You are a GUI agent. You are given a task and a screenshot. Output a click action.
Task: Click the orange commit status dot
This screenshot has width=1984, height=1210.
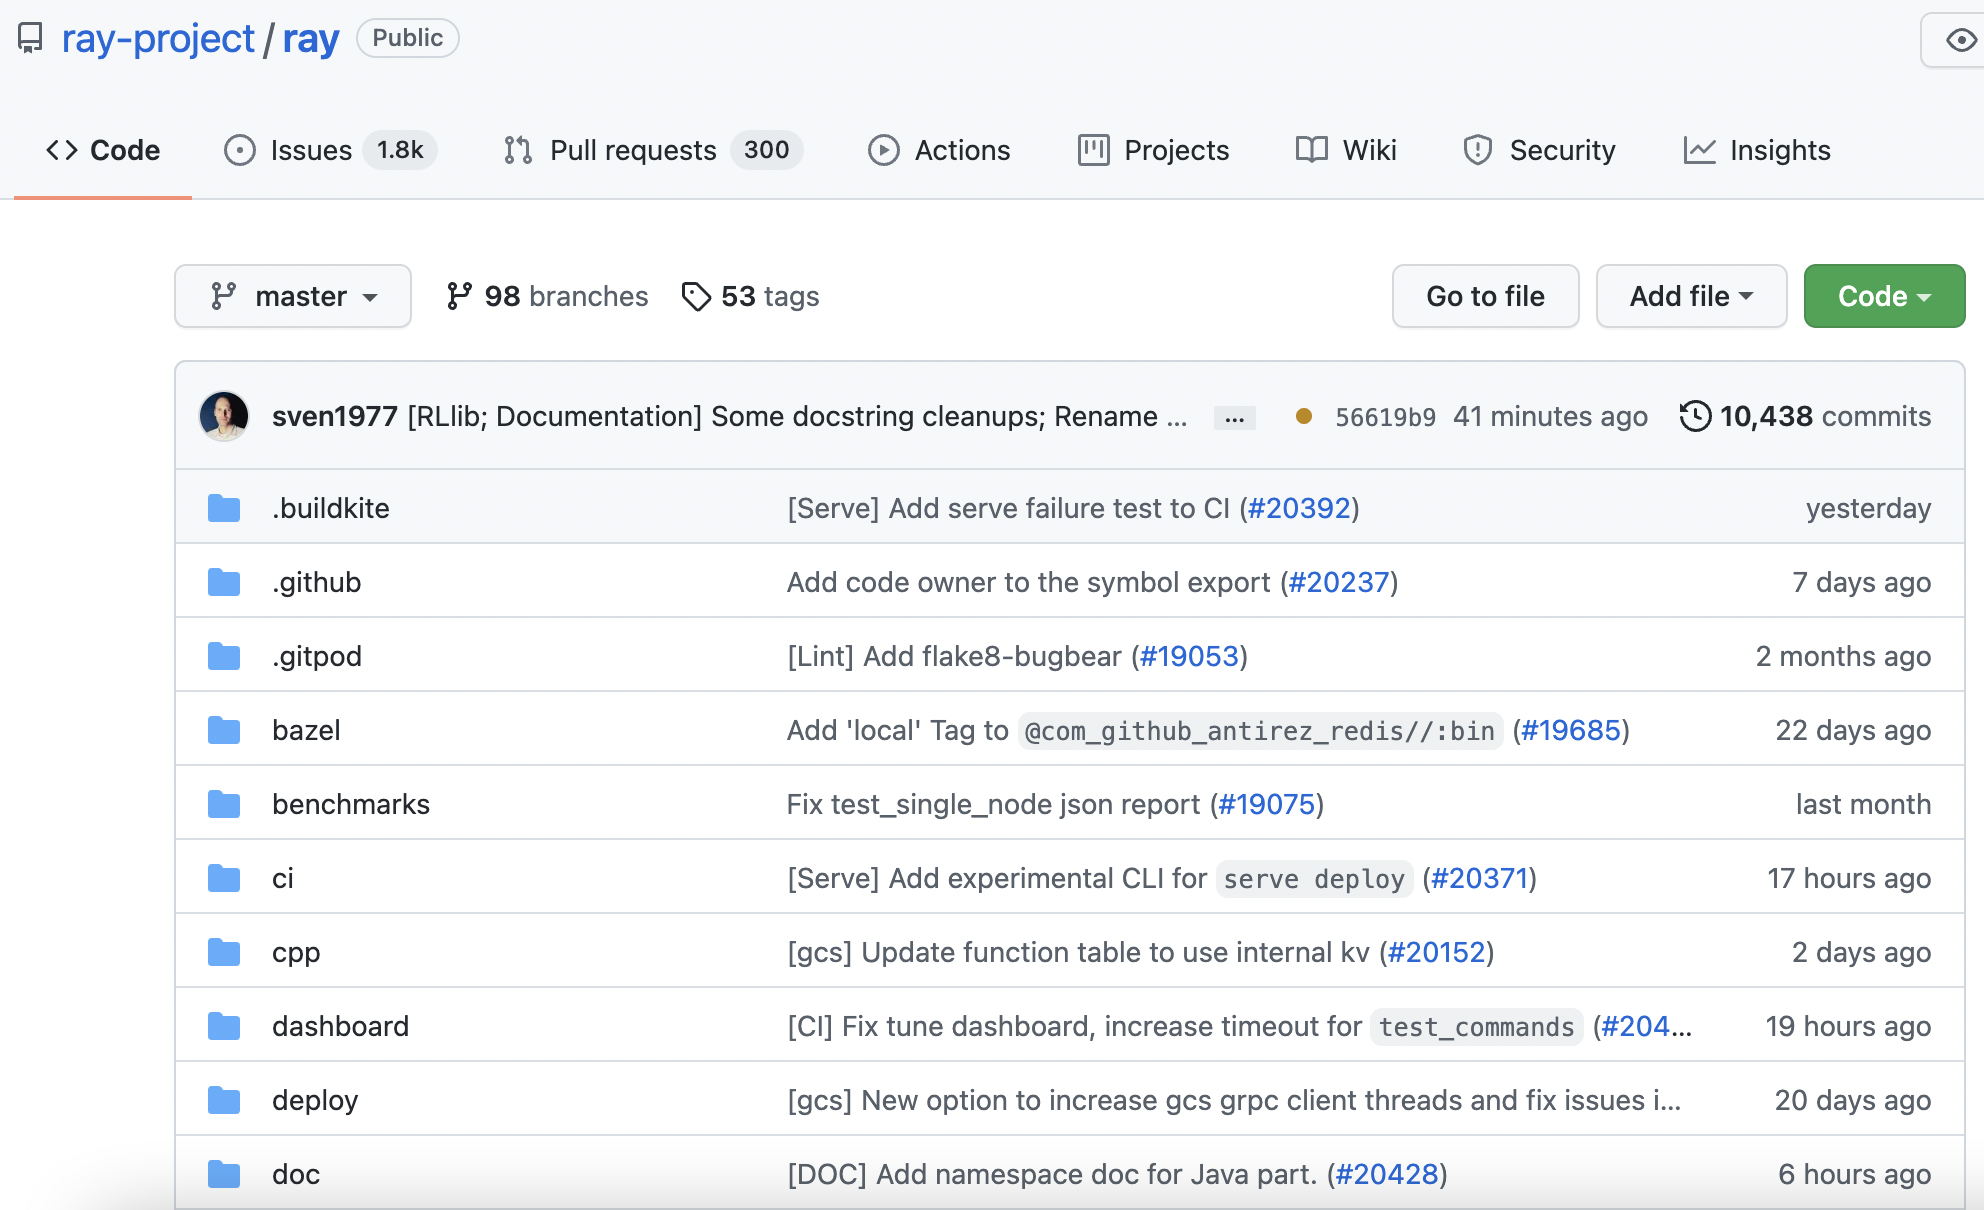[x=1303, y=416]
